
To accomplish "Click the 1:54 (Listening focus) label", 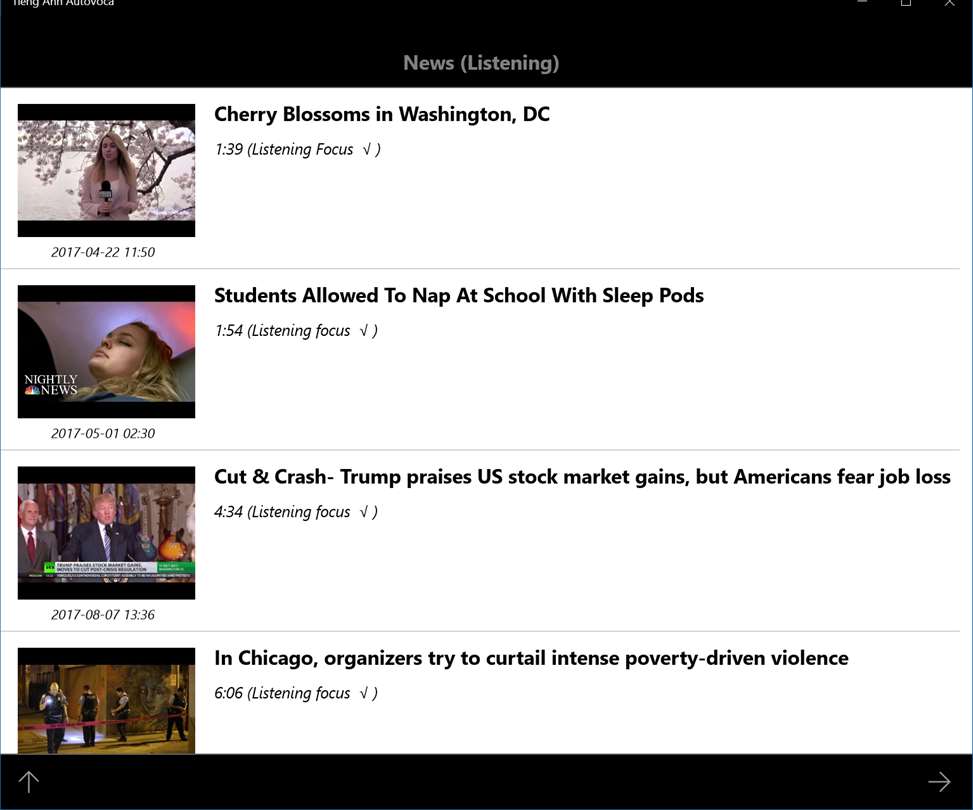I will (296, 331).
